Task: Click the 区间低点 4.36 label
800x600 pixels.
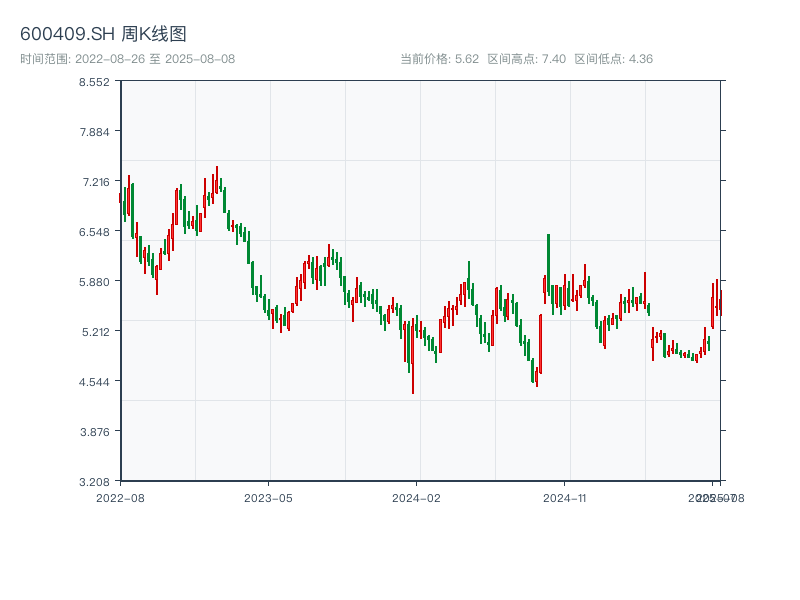Action: click(613, 59)
